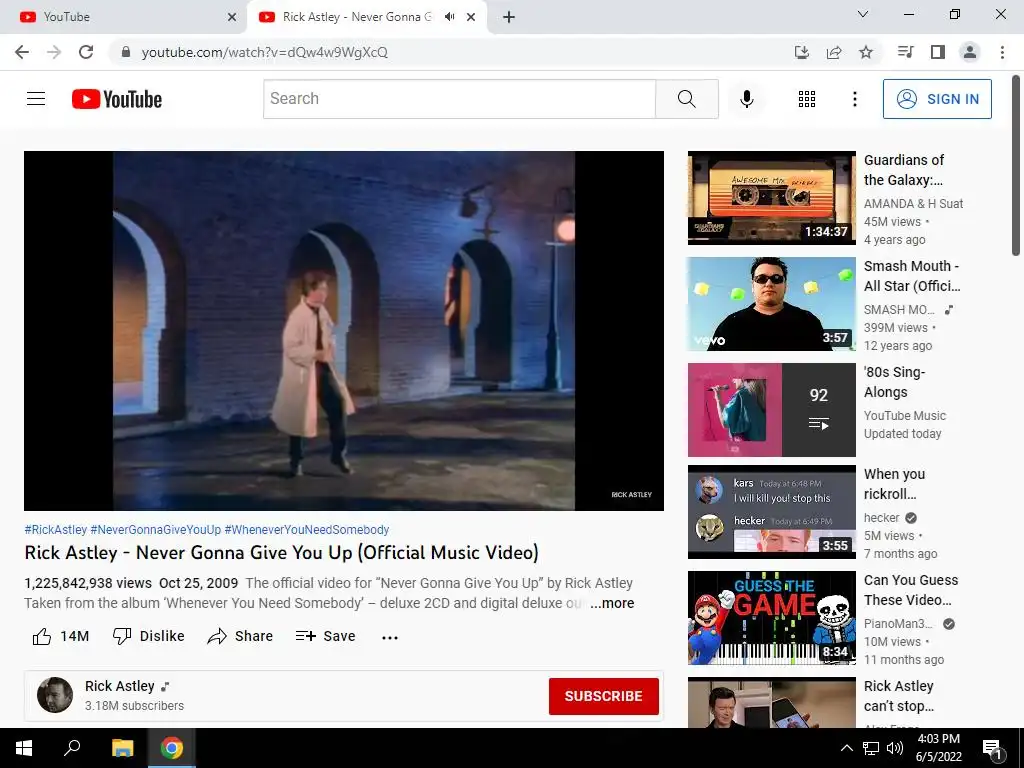1024x768 pixels.
Task: Go back in Chrome
Action: pyautogui.click(x=22, y=52)
